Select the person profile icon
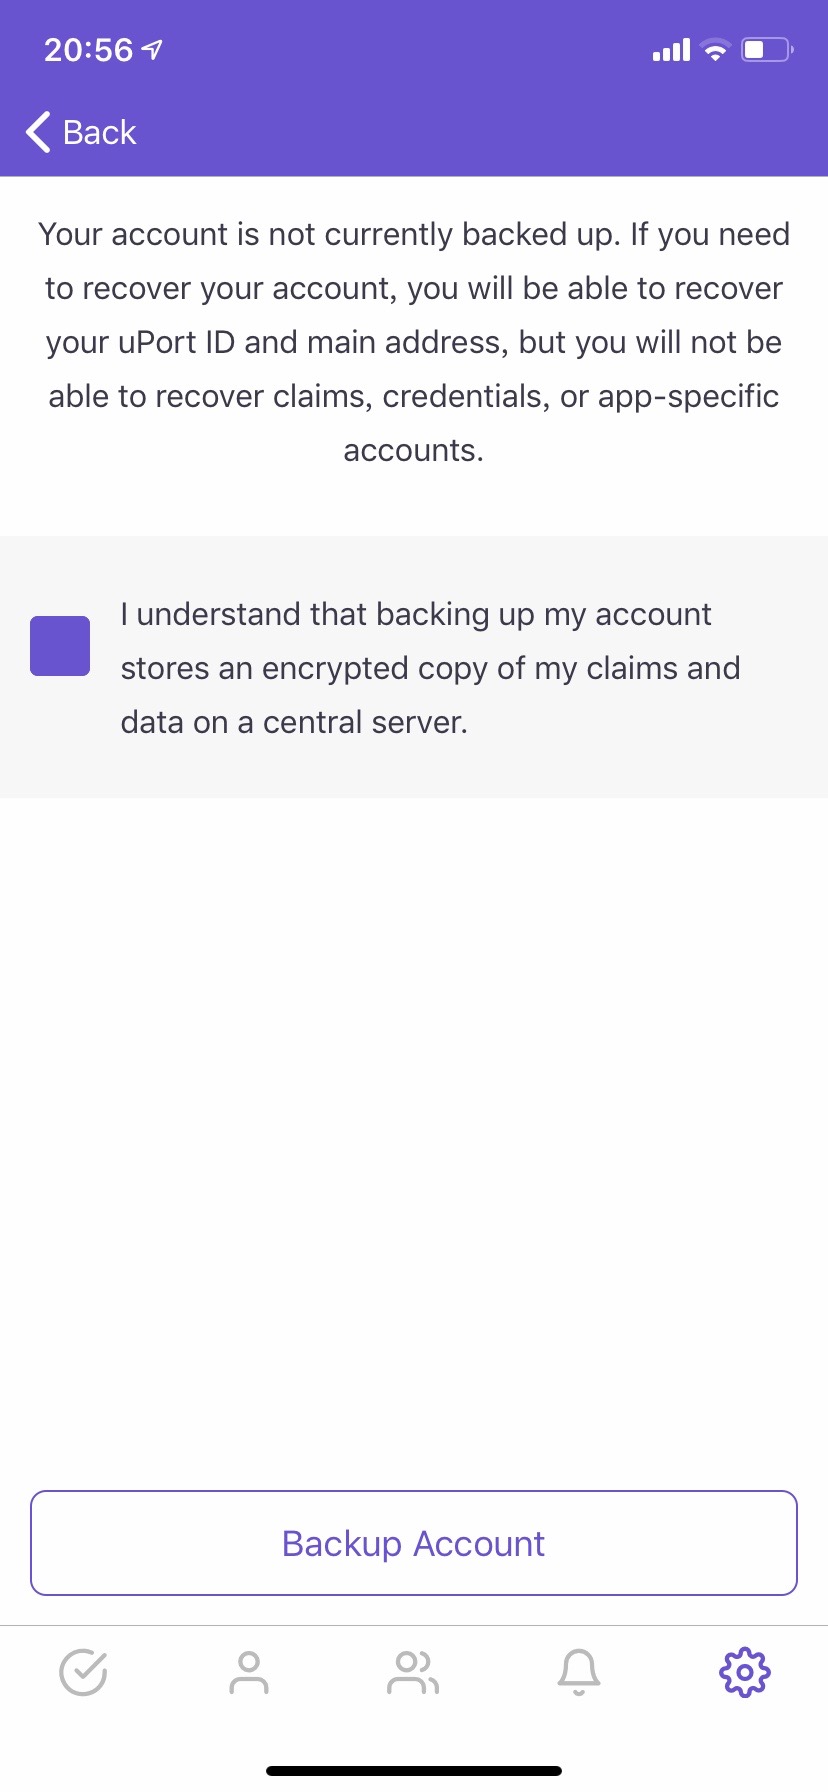The width and height of the screenshot is (828, 1792). pos(249,1670)
